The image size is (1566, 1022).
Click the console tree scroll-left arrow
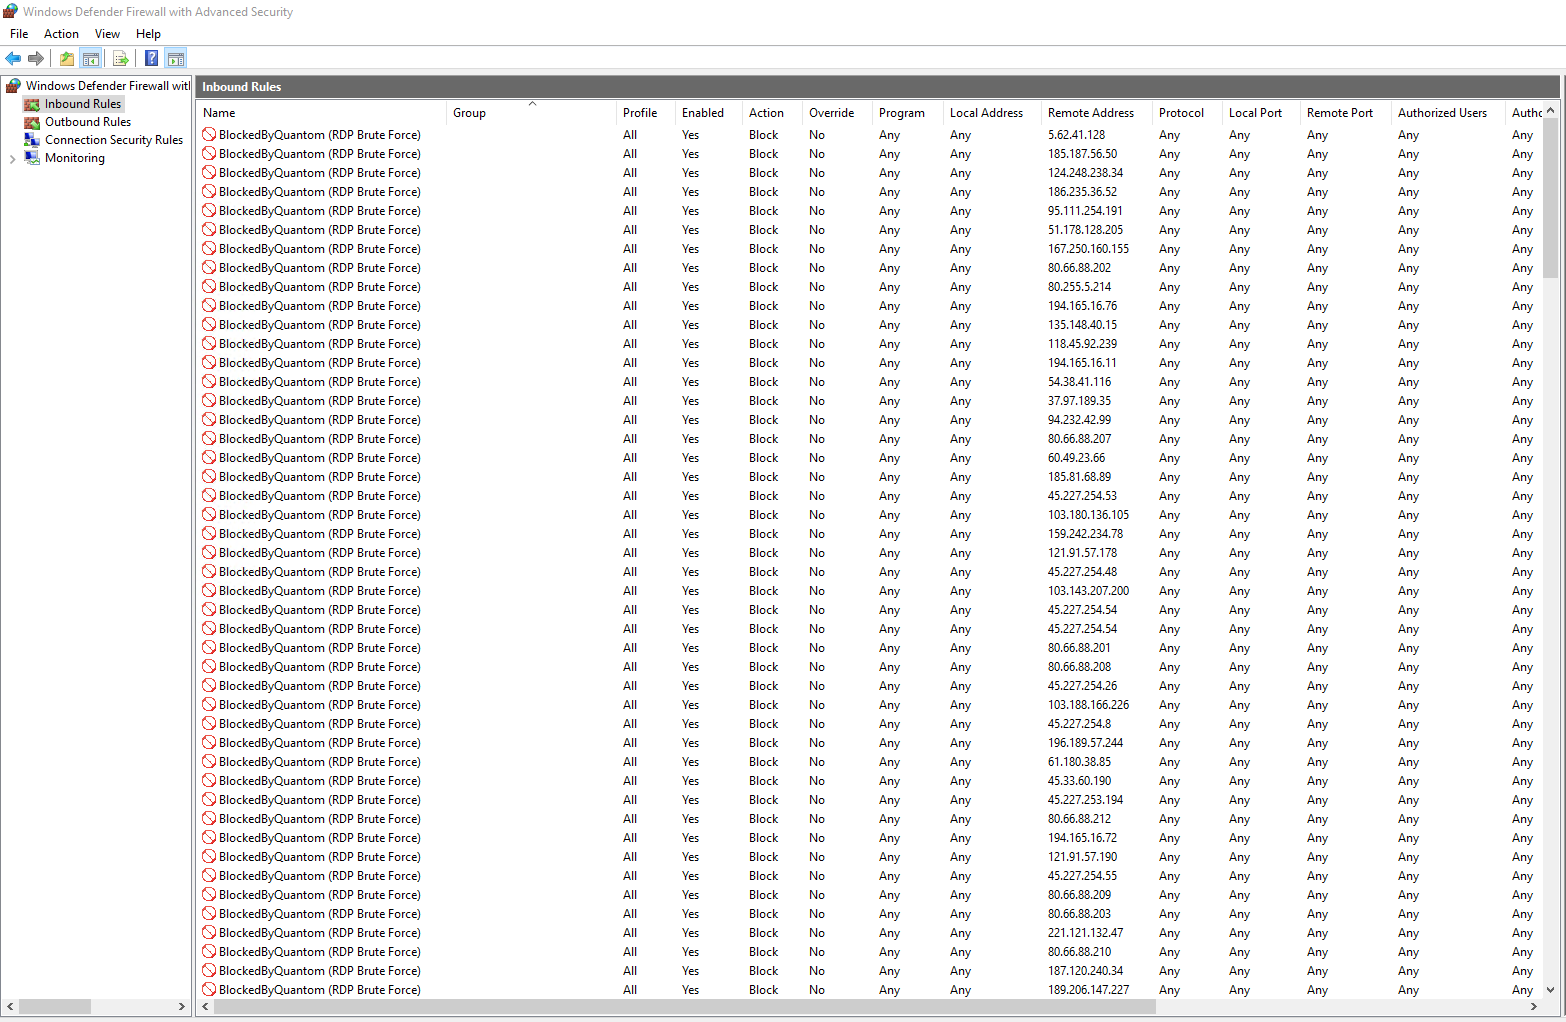pyautogui.click(x=10, y=1007)
